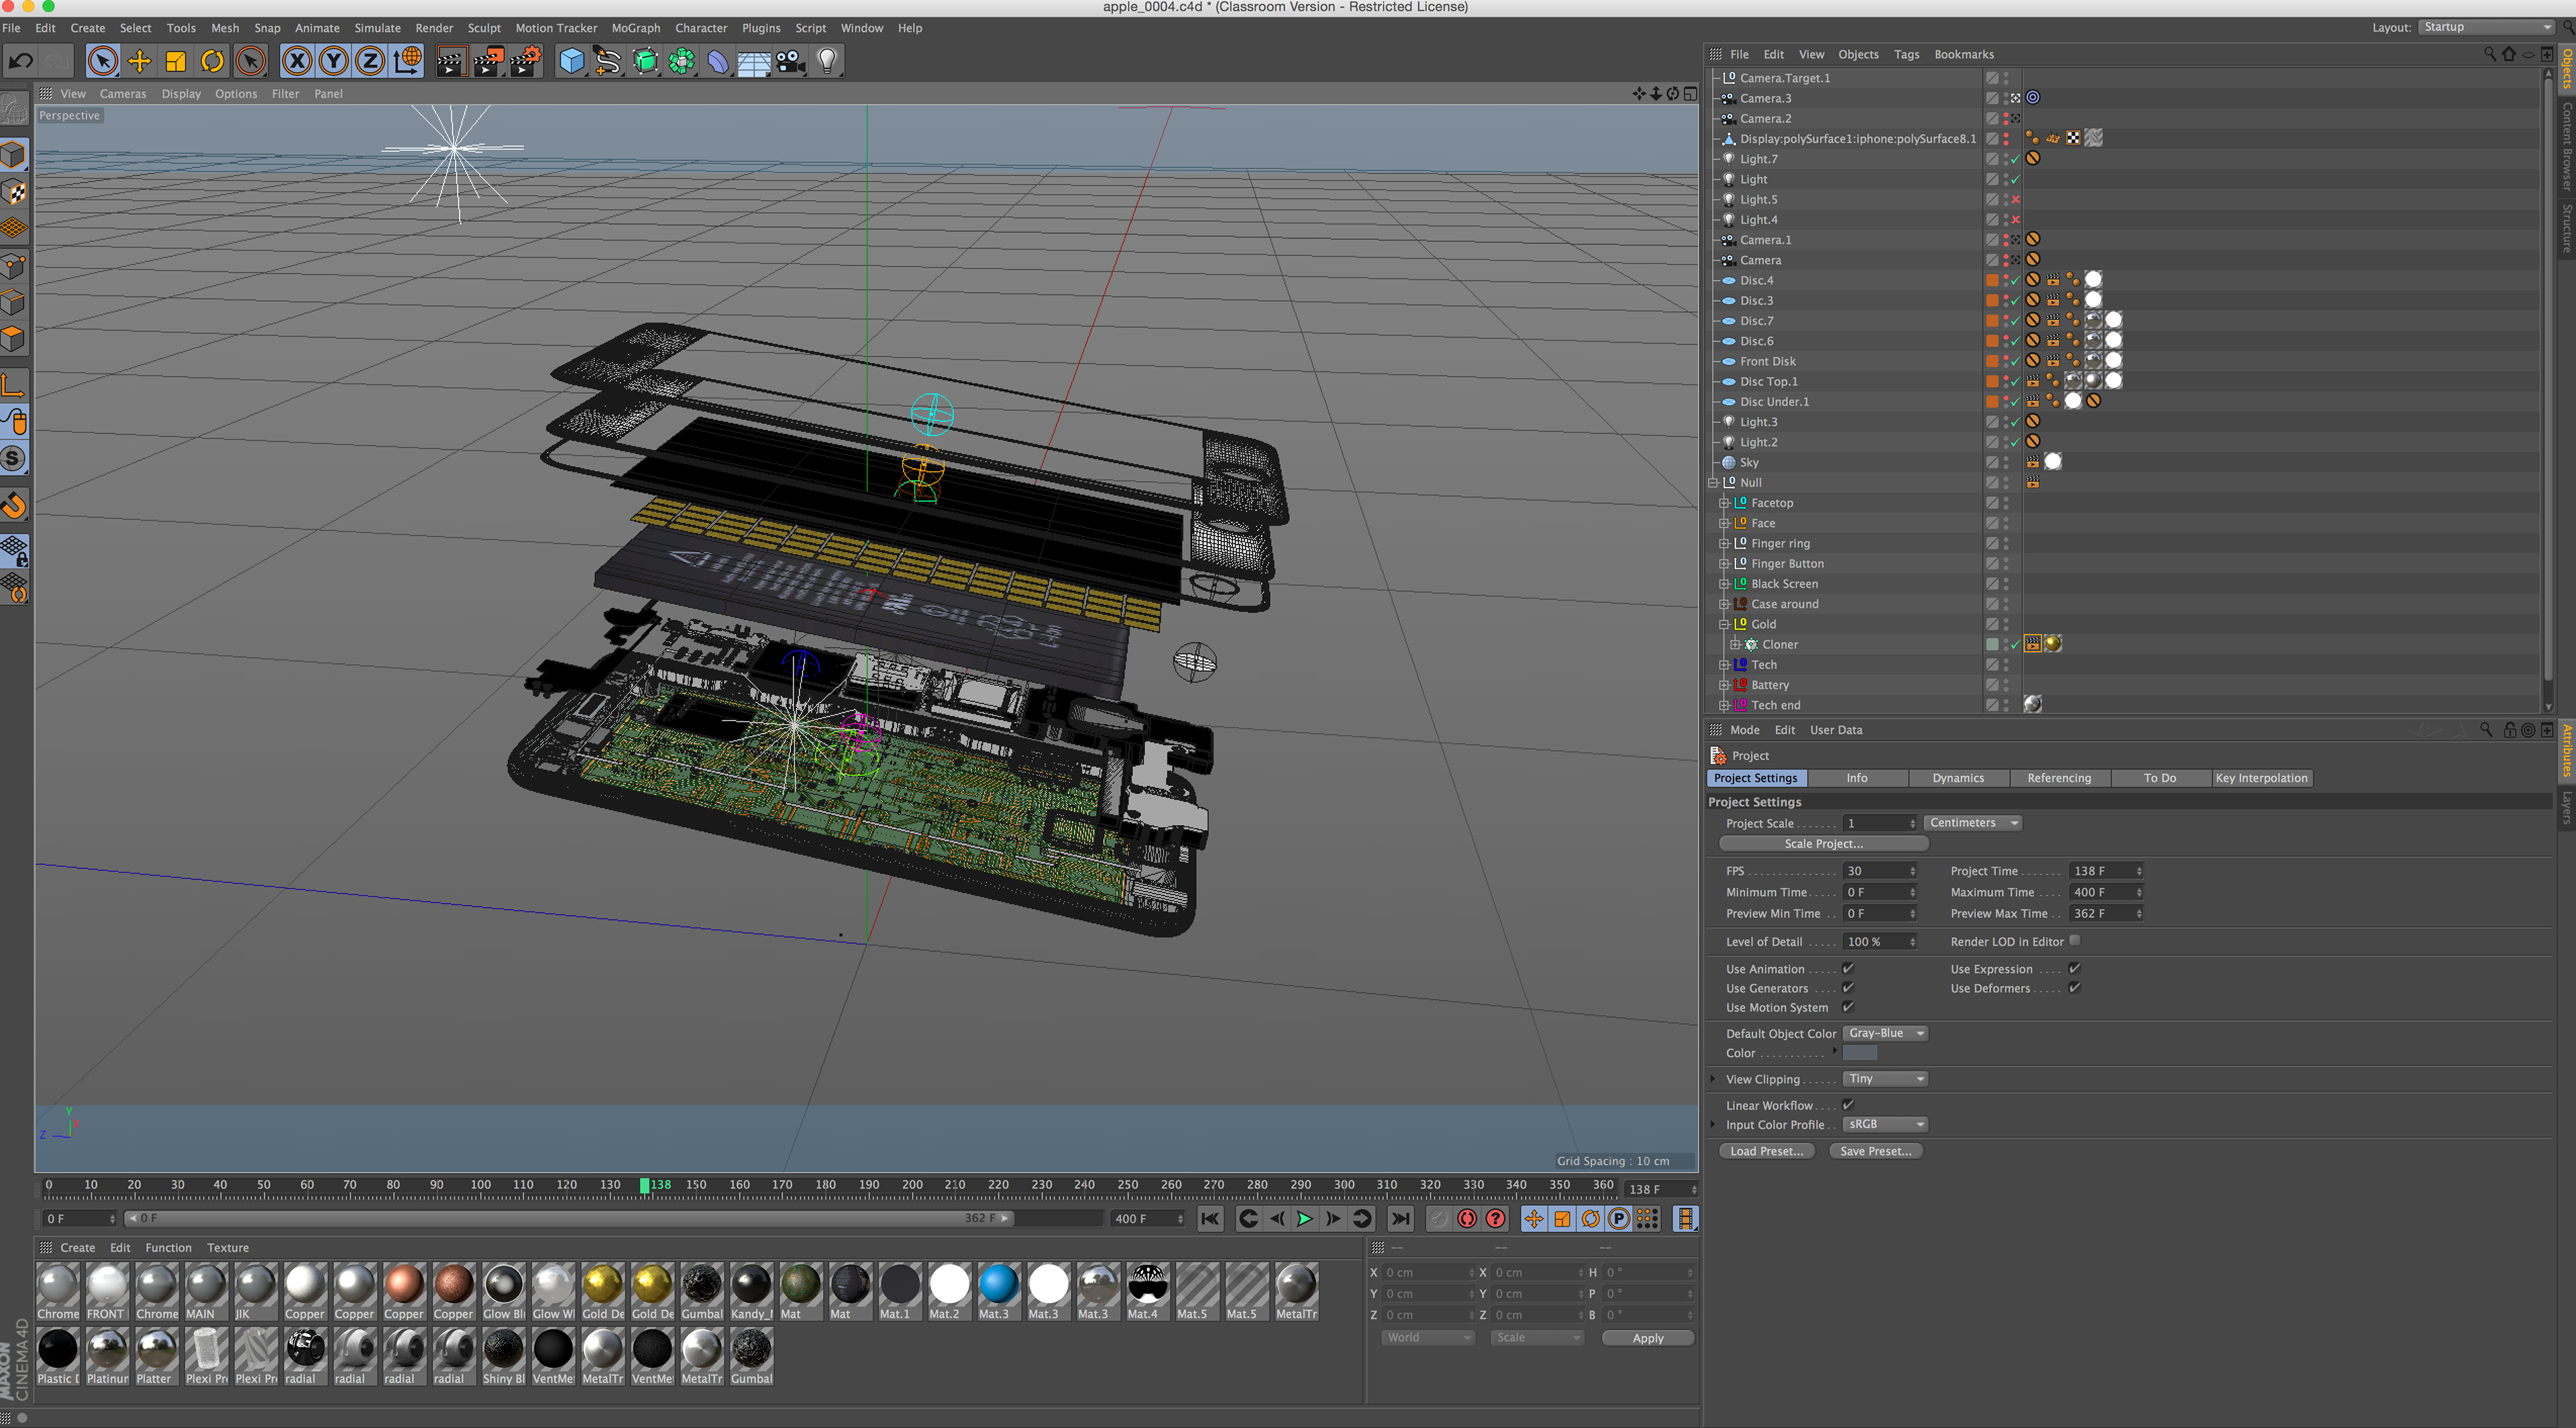Uncheck the Use Animation checkbox

[x=1848, y=968]
